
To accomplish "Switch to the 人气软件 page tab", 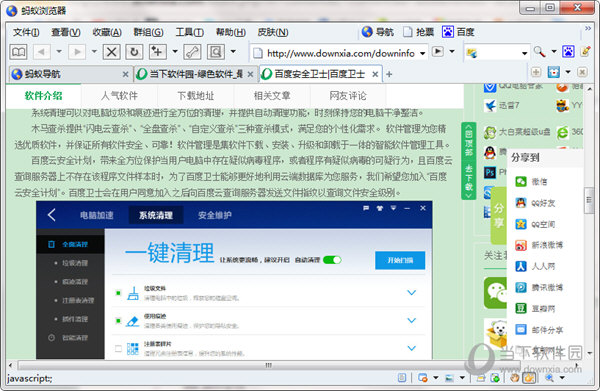I will click(119, 96).
